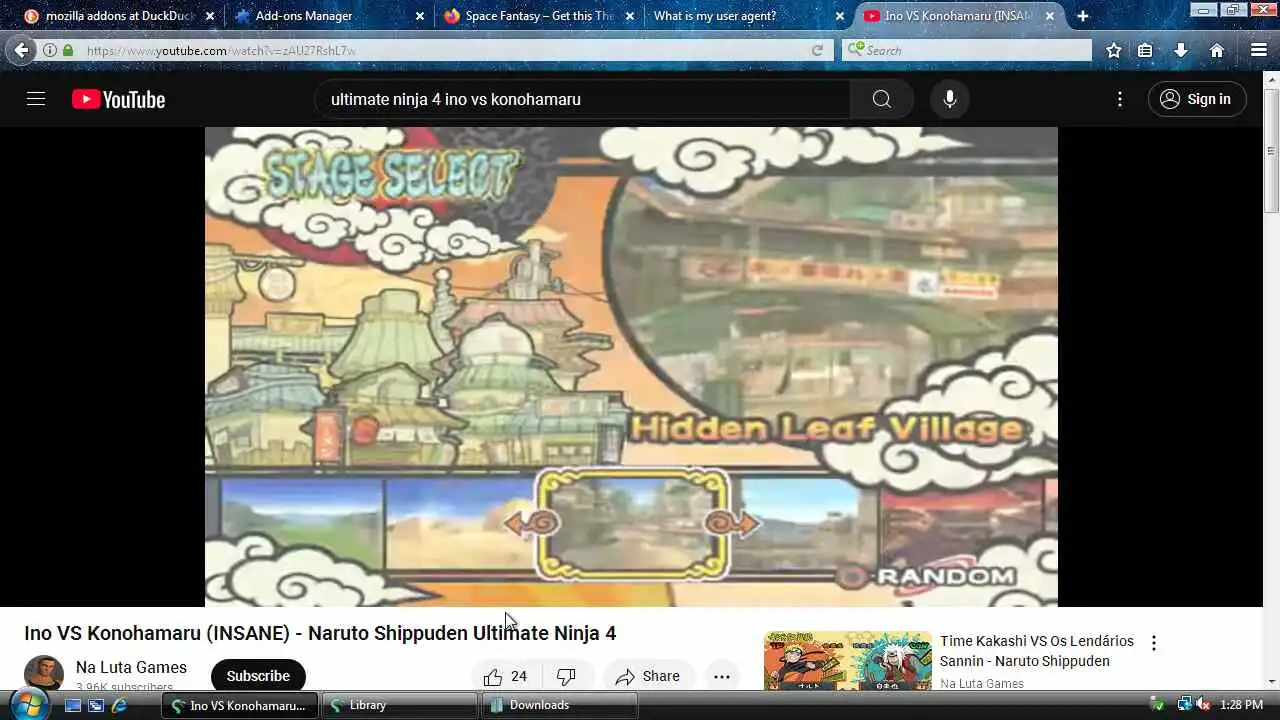Switch to What is my user agent tab
This screenshot has width=1280, height=720.
[750, 16]
